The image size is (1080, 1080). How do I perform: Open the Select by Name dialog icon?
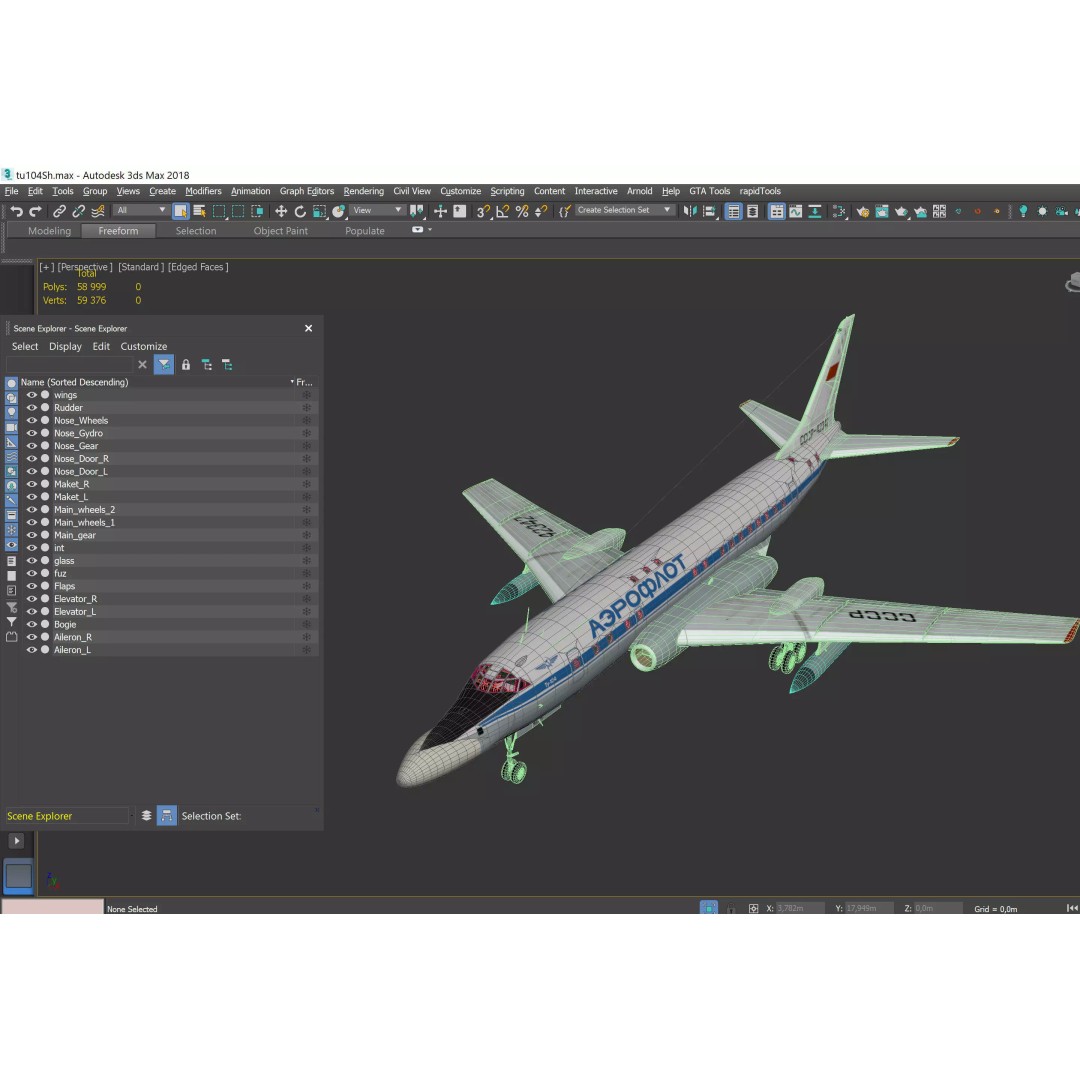[x=200, y=211]
